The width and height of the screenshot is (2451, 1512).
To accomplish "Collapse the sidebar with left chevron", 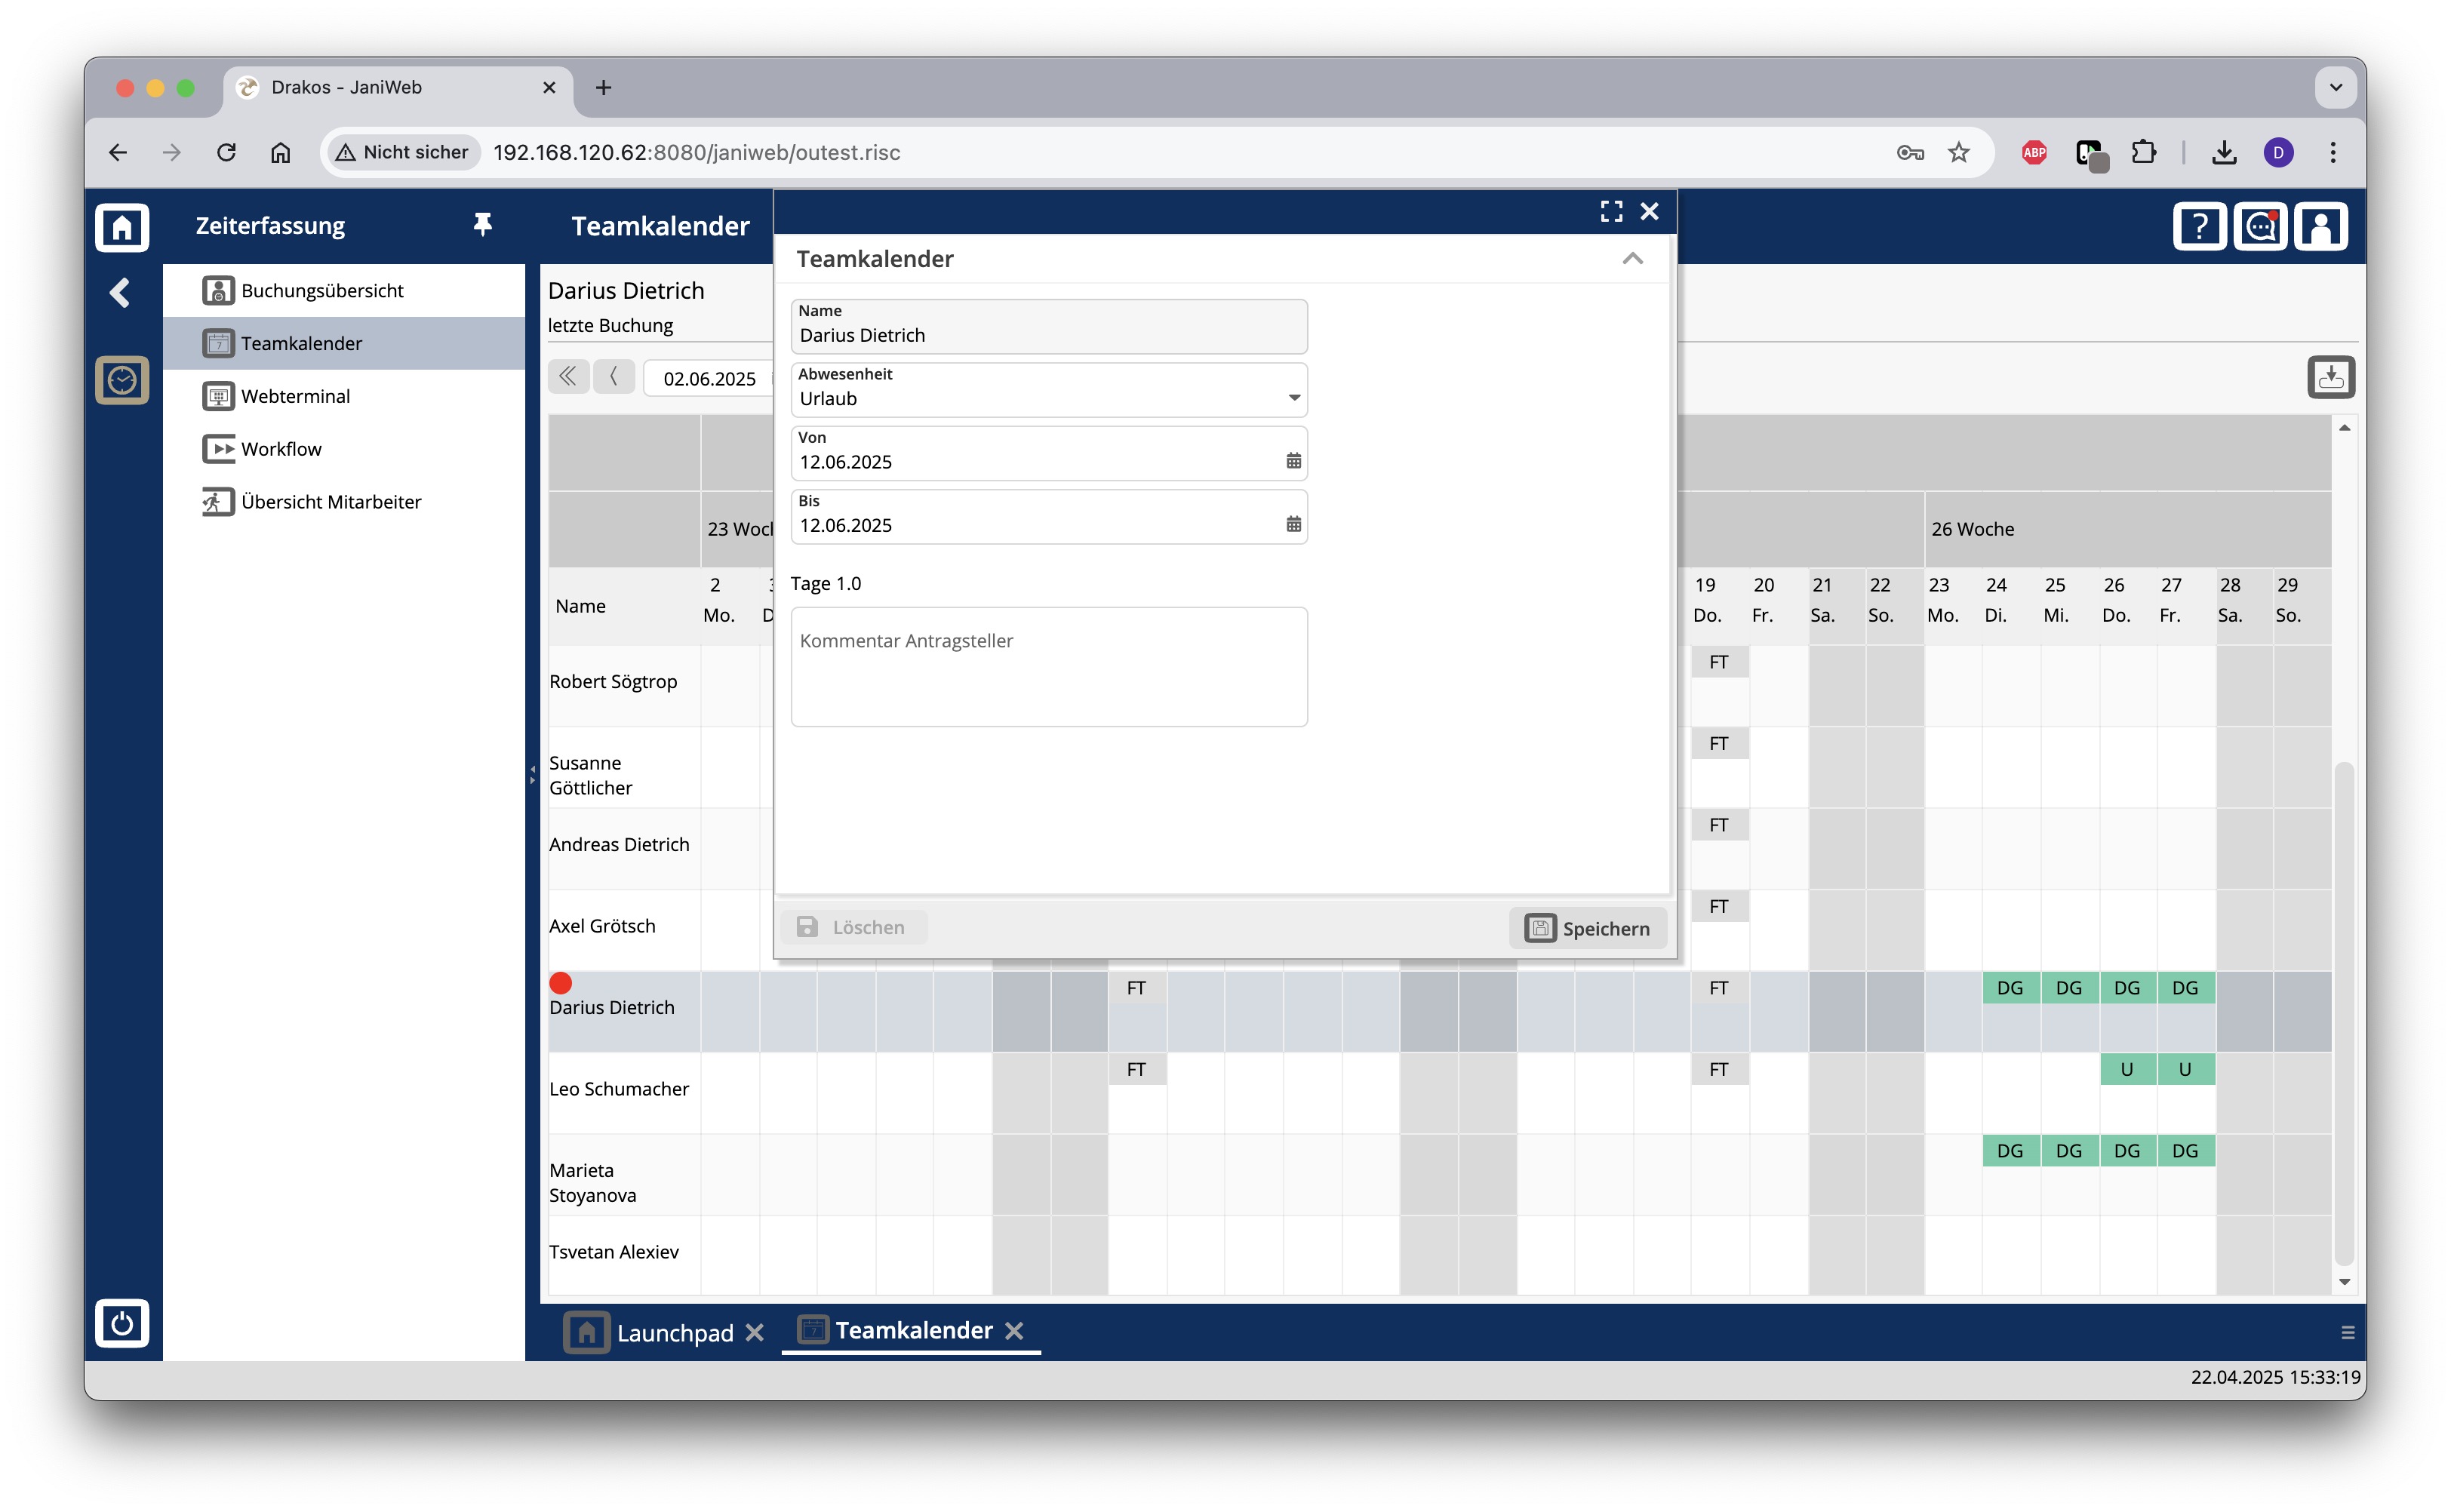I will [120, 293].
